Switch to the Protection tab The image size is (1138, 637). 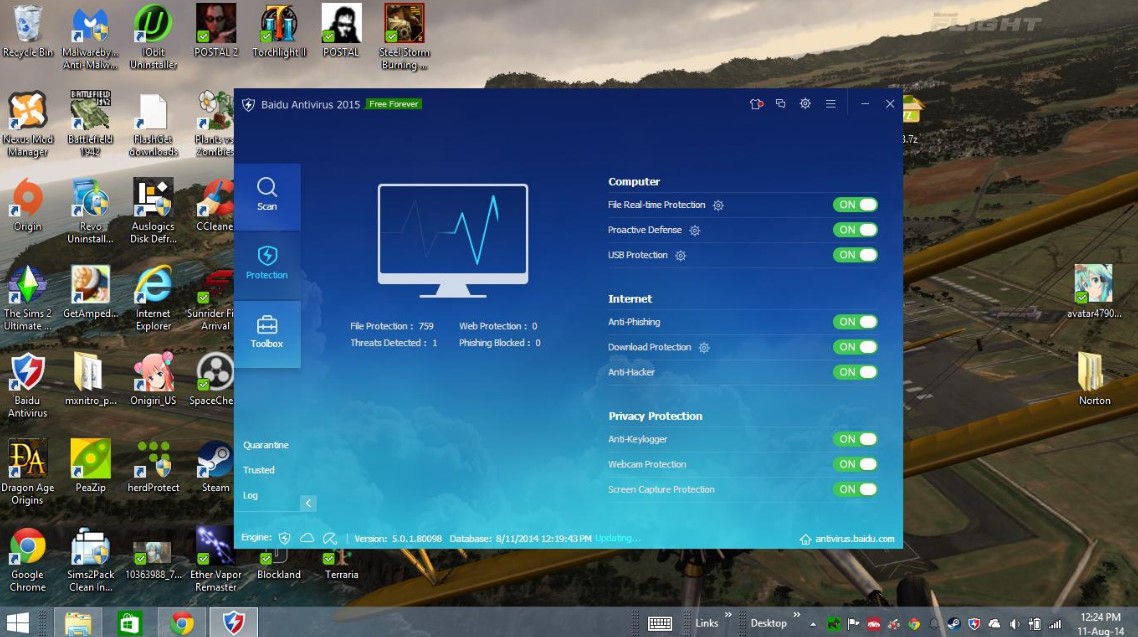coord(267,264)
